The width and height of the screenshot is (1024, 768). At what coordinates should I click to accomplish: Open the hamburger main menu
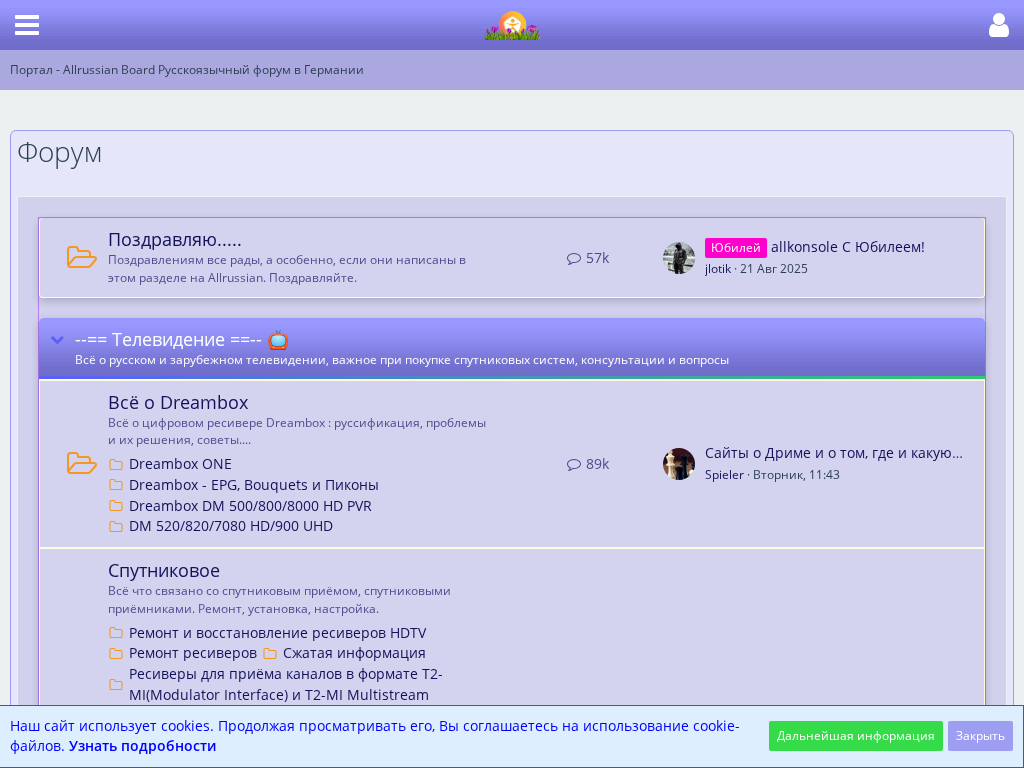click(x=27, y=25)
